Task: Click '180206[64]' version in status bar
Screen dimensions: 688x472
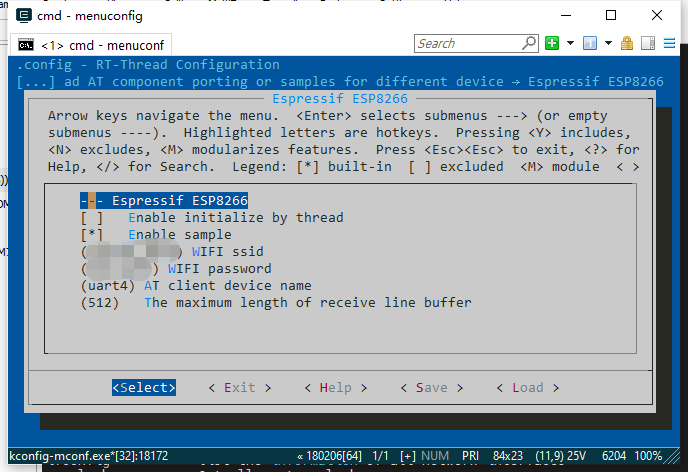Action: point(333,456)
